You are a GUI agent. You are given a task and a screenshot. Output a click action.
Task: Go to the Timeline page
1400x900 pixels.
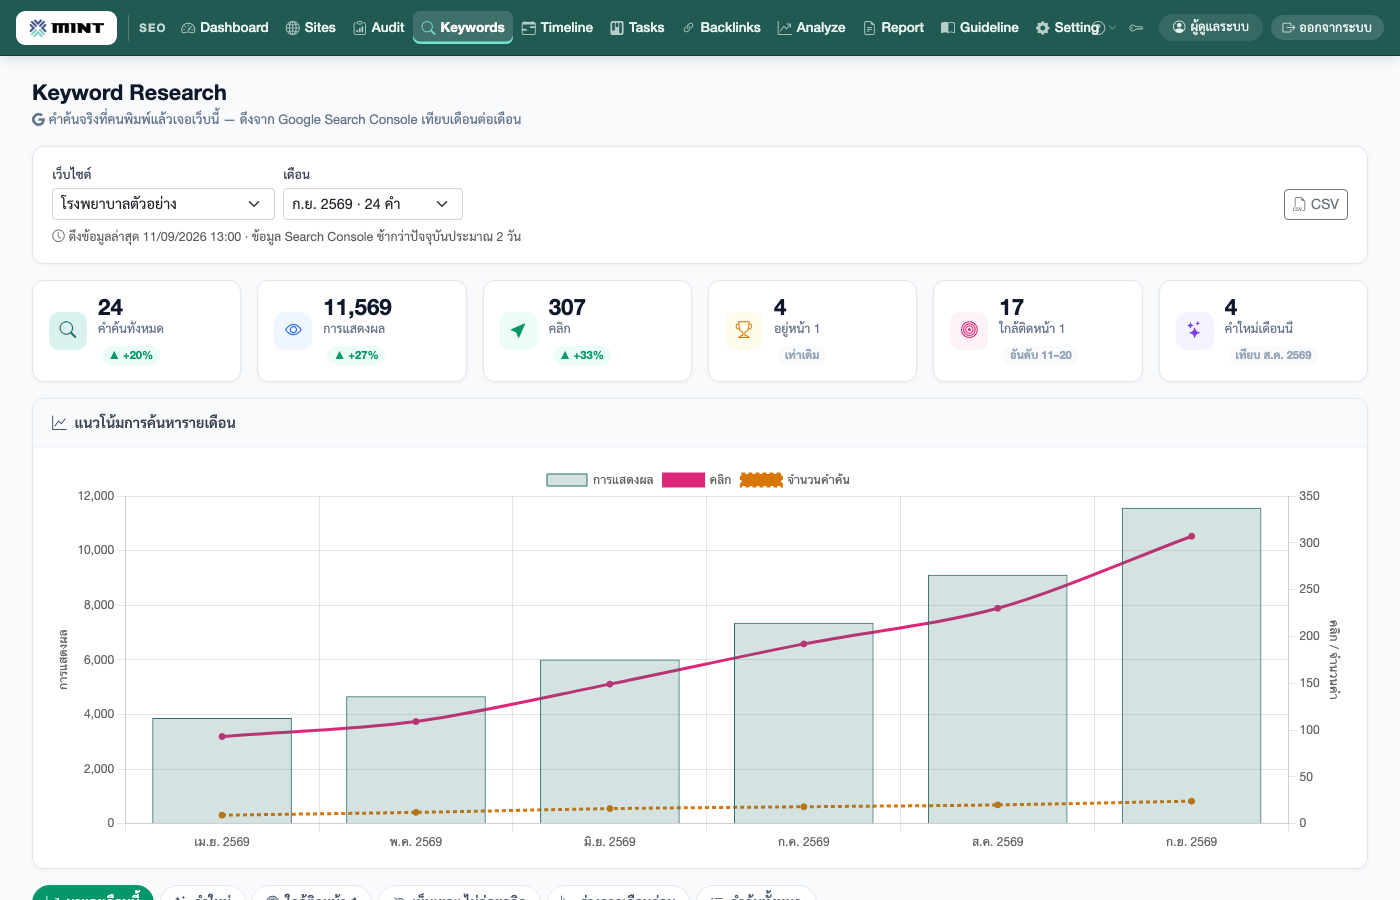click(557, 28)
